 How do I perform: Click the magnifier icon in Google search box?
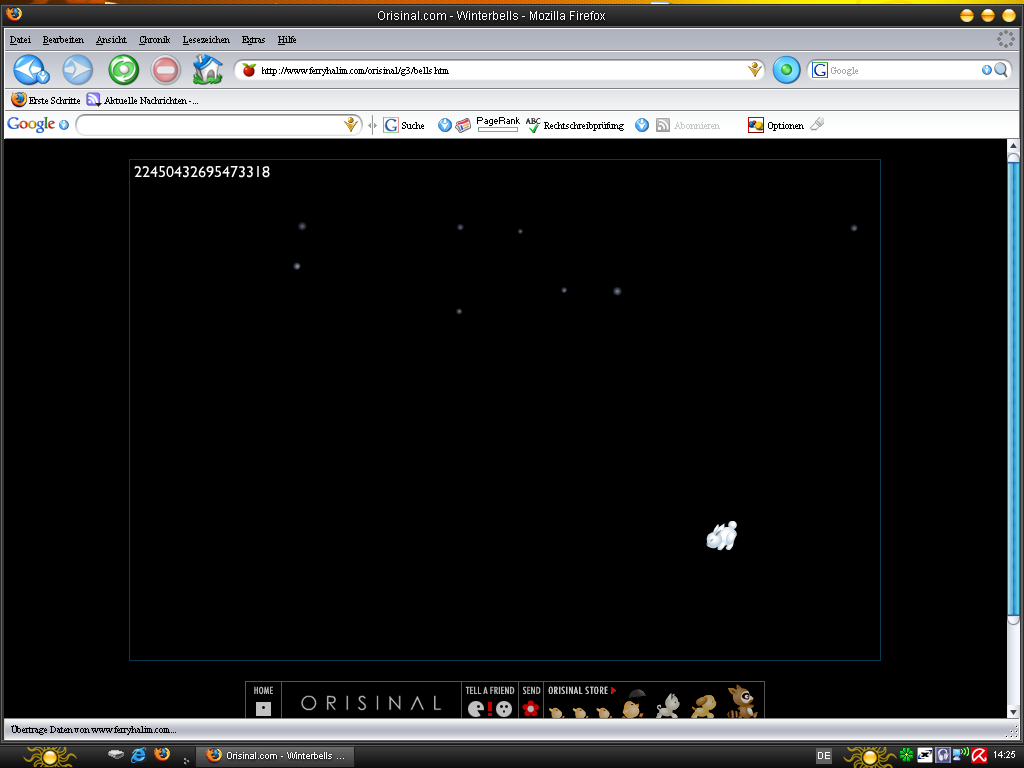[x=1000, y=70]
